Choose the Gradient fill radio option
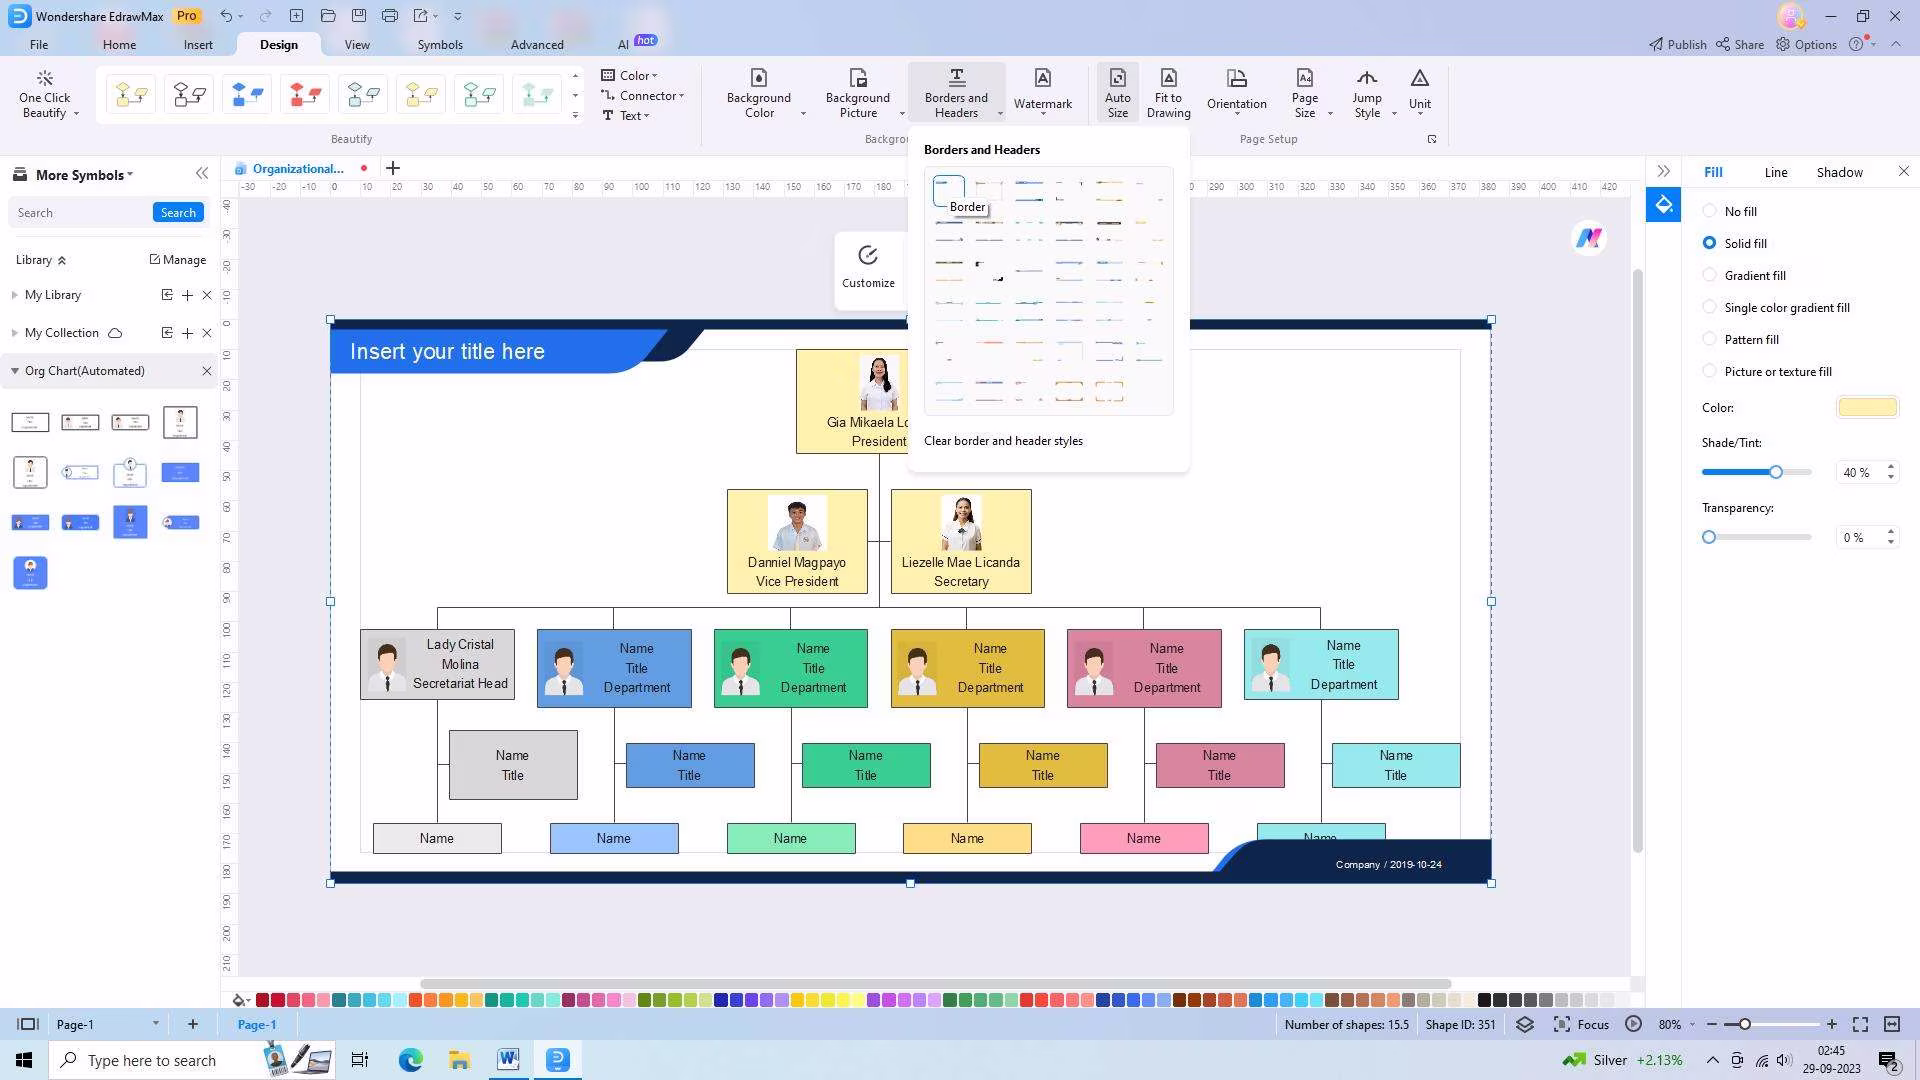 coord(1709,275)
